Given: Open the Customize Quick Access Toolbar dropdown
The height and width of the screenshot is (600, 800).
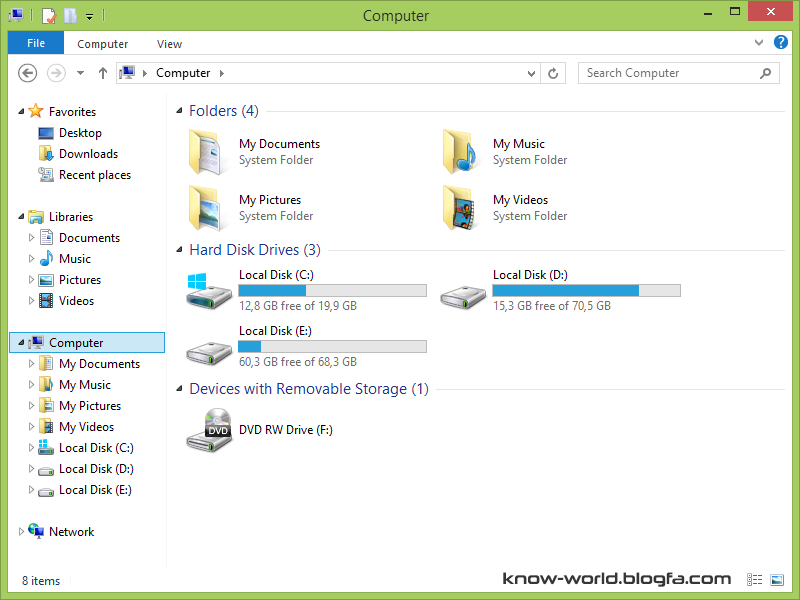Looking at the screenshot, I should pos(88,15).
